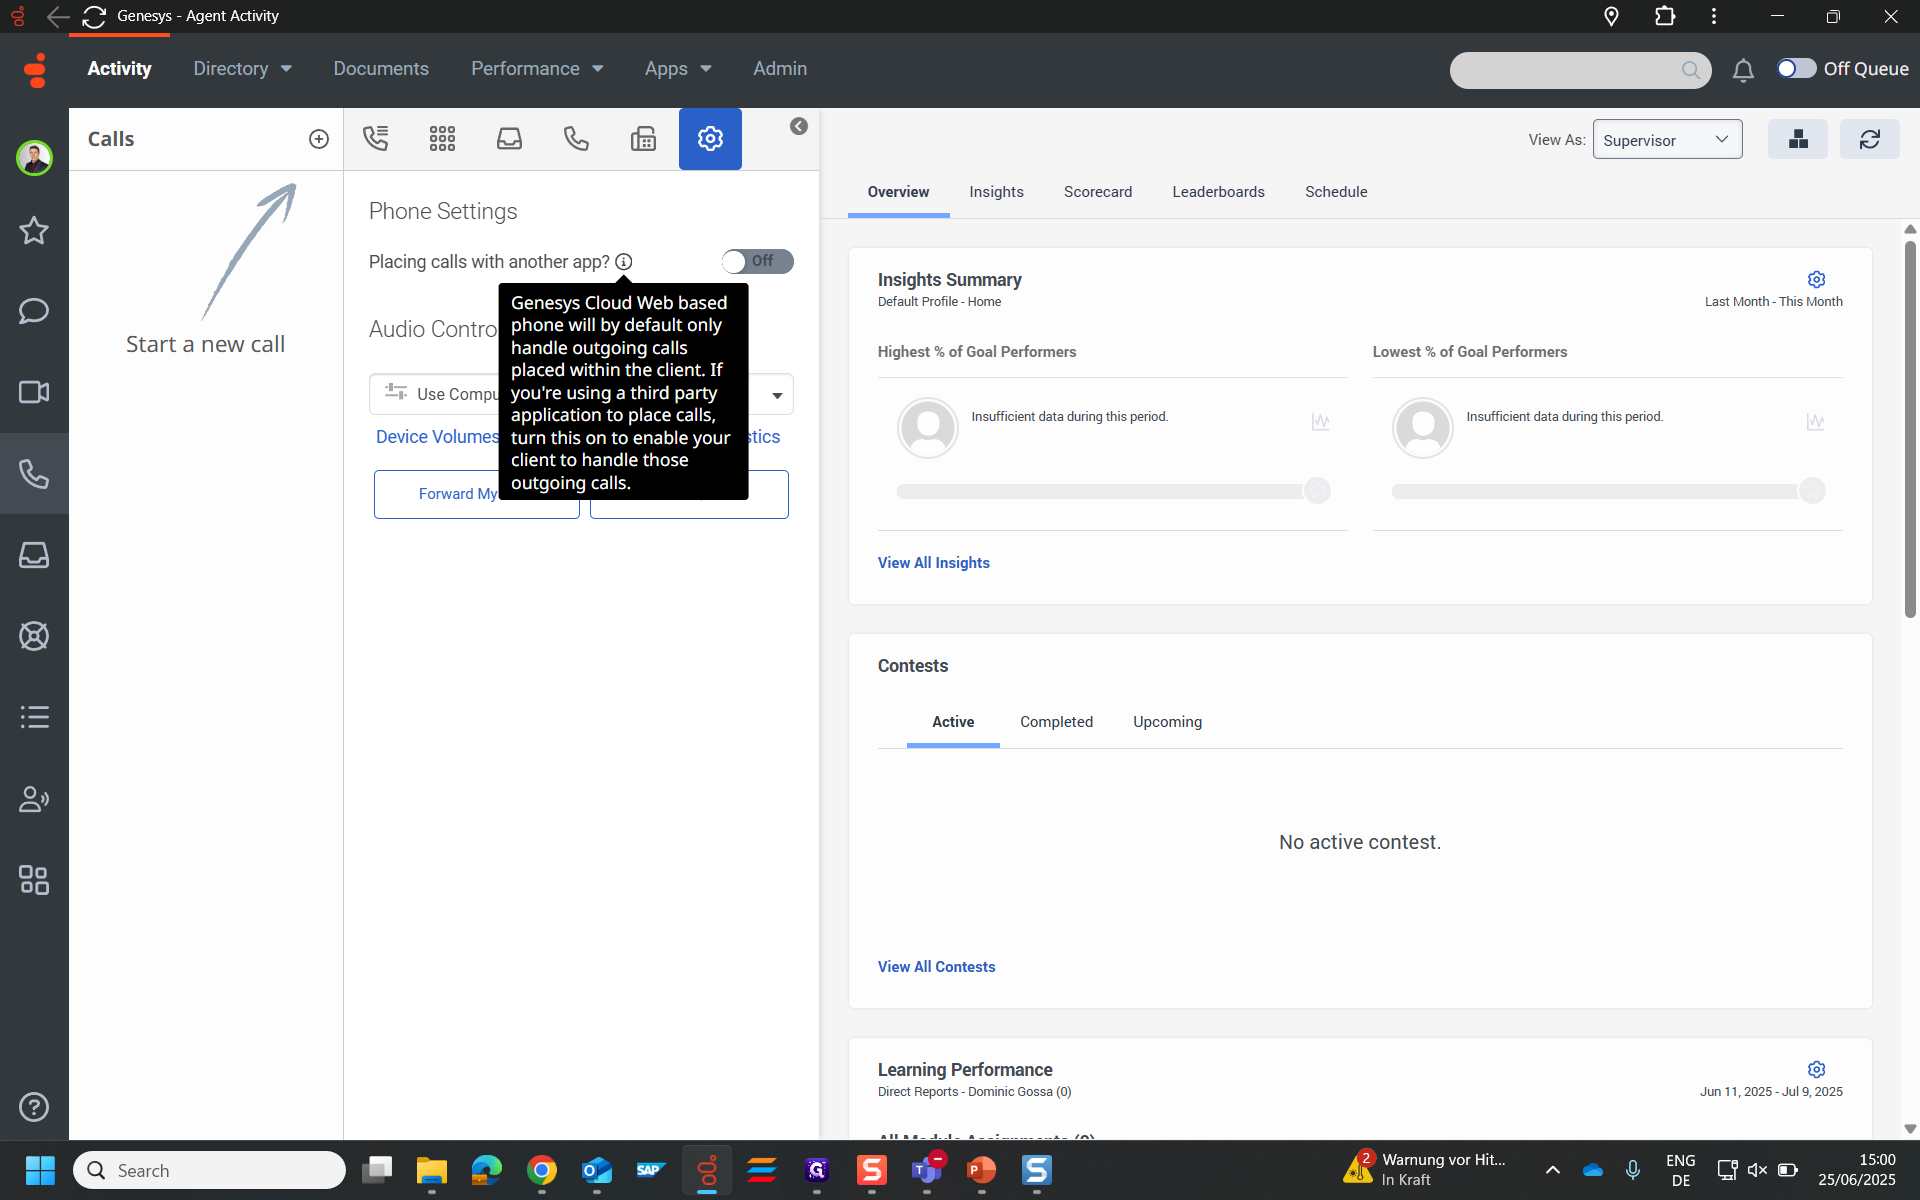The width and height of the screenshot is (1920, 1200).
Task: Open the dialpad grid icon
Action: [x=442, y=139]
